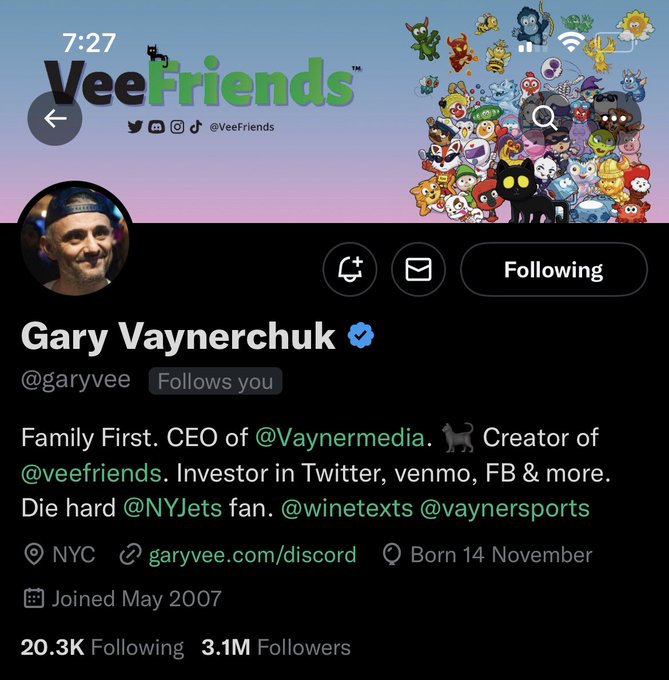
Task: Visit the @NYJets profile mention
Action: (173, 508)
